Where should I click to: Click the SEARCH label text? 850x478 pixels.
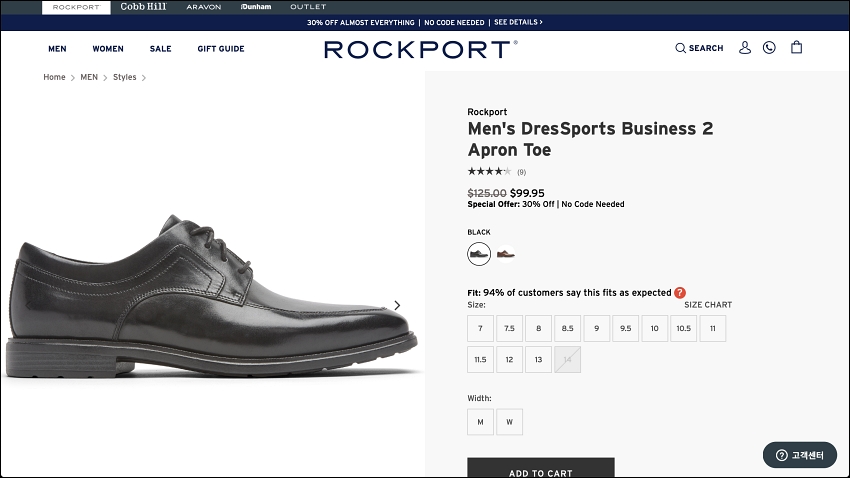(706, 48)
